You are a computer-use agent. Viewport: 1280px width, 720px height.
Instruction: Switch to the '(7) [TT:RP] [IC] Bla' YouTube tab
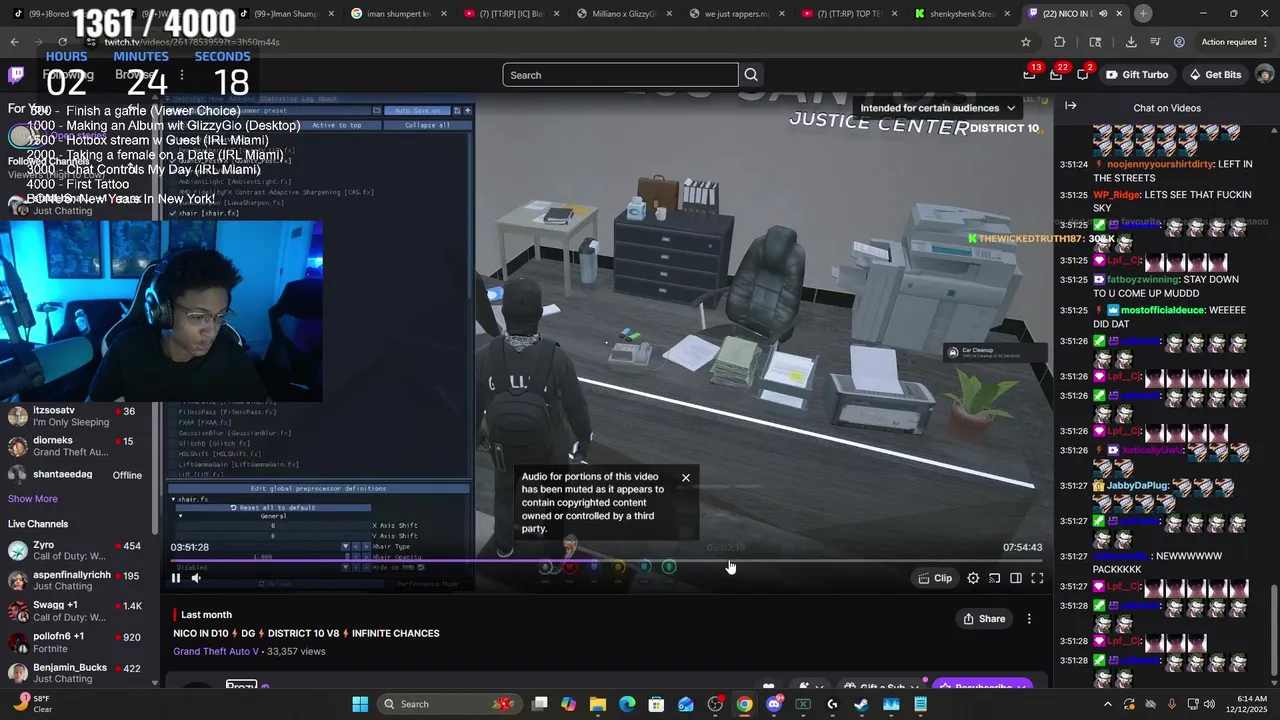pyautogui.click(x=509, y=14)
